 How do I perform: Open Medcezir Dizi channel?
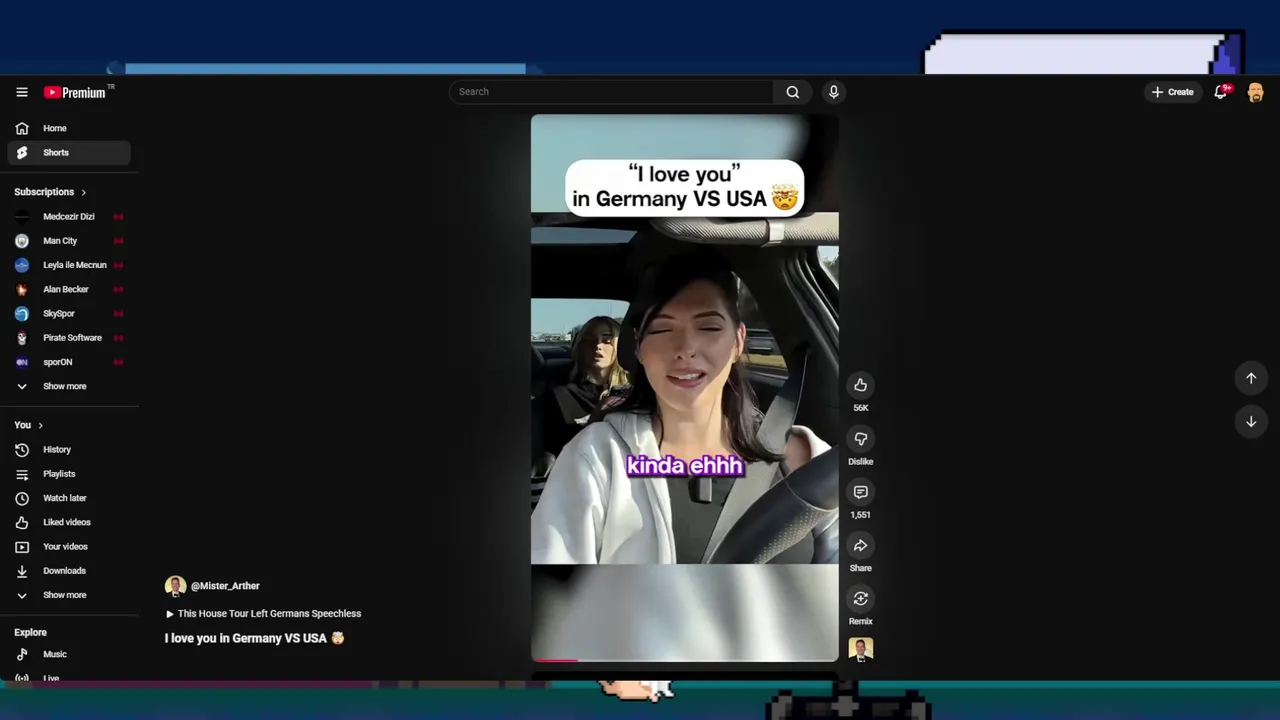click(x=69, y=216)
